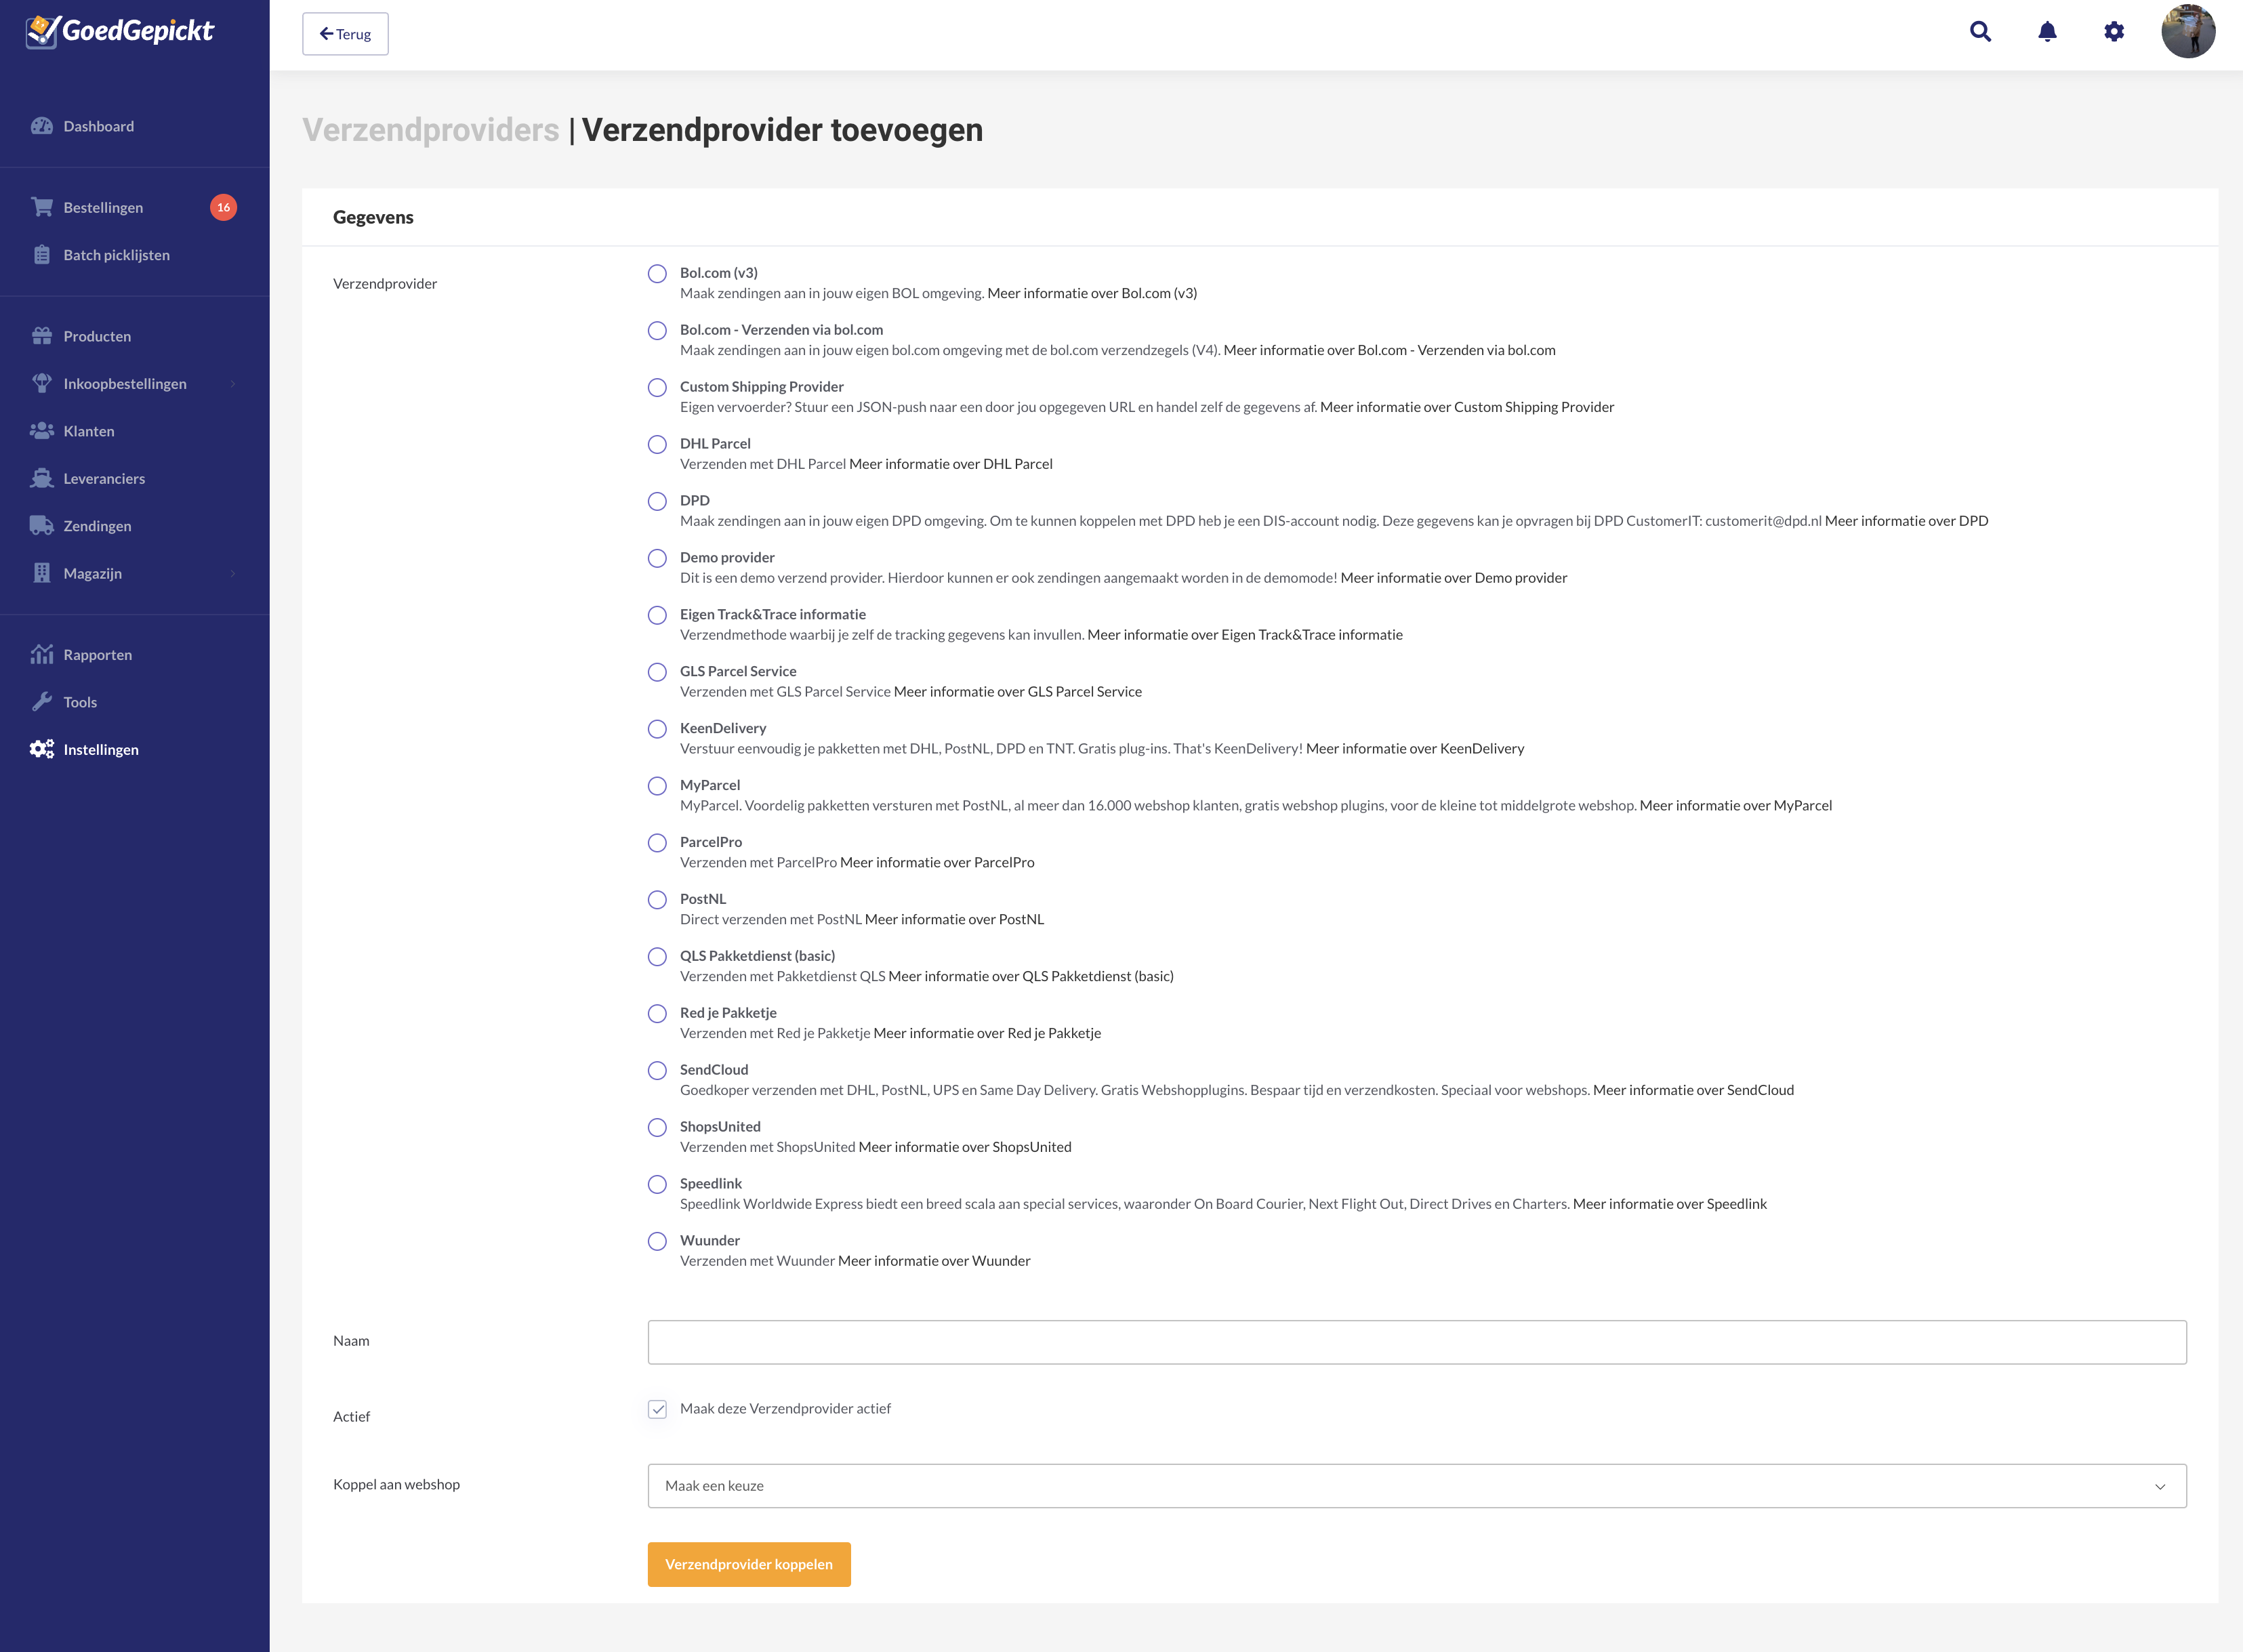This screenshot has width=2243, height=1652.
Task: Open Meer informatie over PostNL link
Action: point(954,919)
